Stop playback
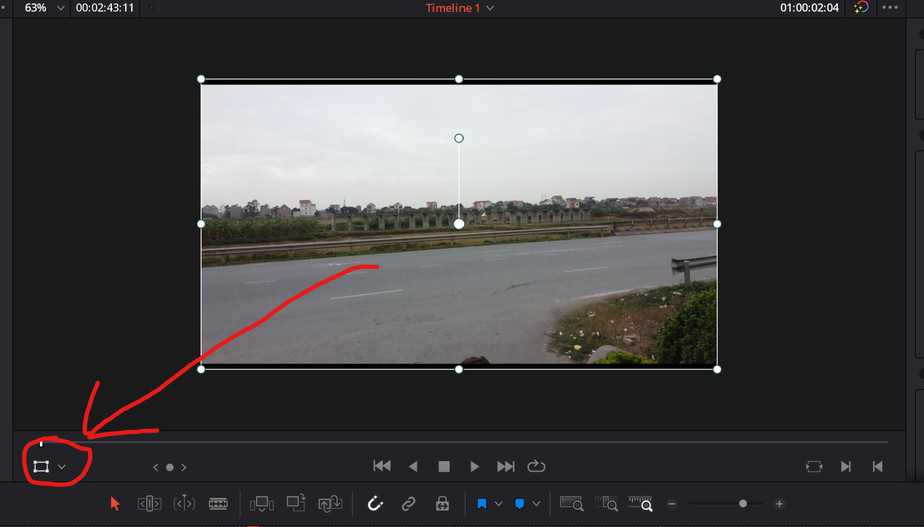This screenshot has width=924, height=527. [444, 466]
